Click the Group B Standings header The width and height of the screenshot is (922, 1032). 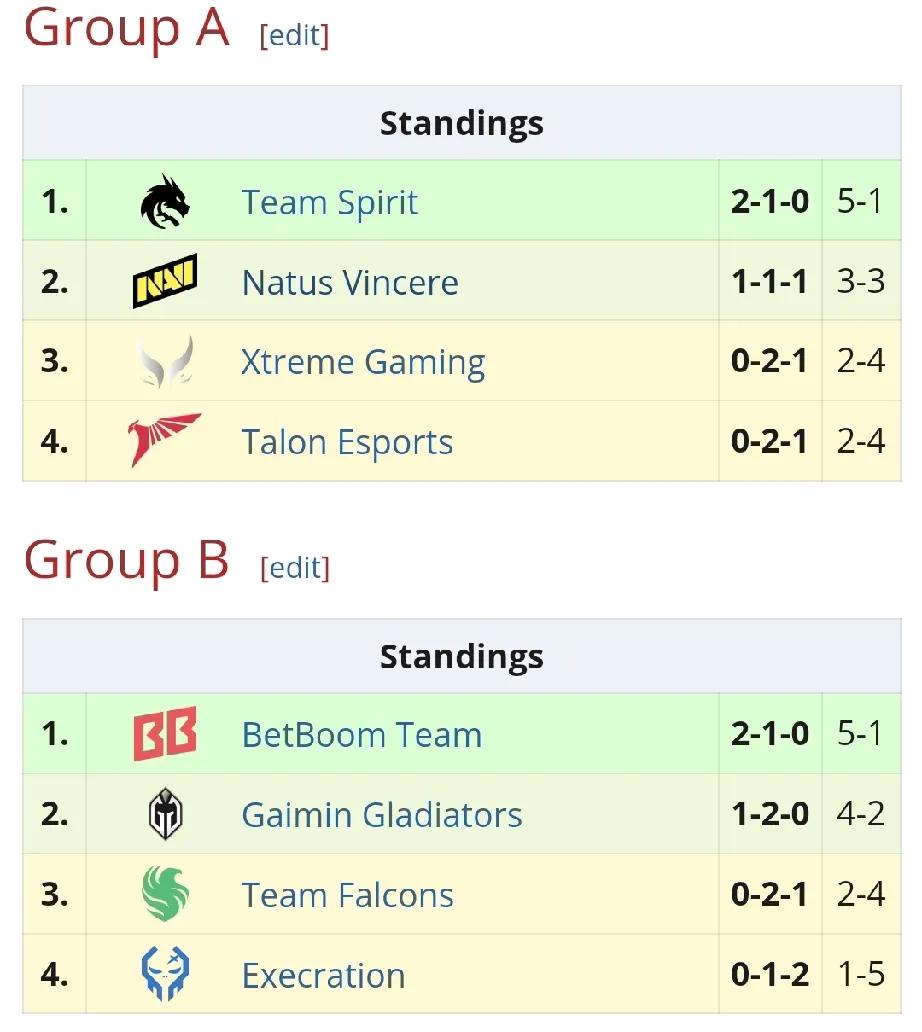click(x=462, y=656)
